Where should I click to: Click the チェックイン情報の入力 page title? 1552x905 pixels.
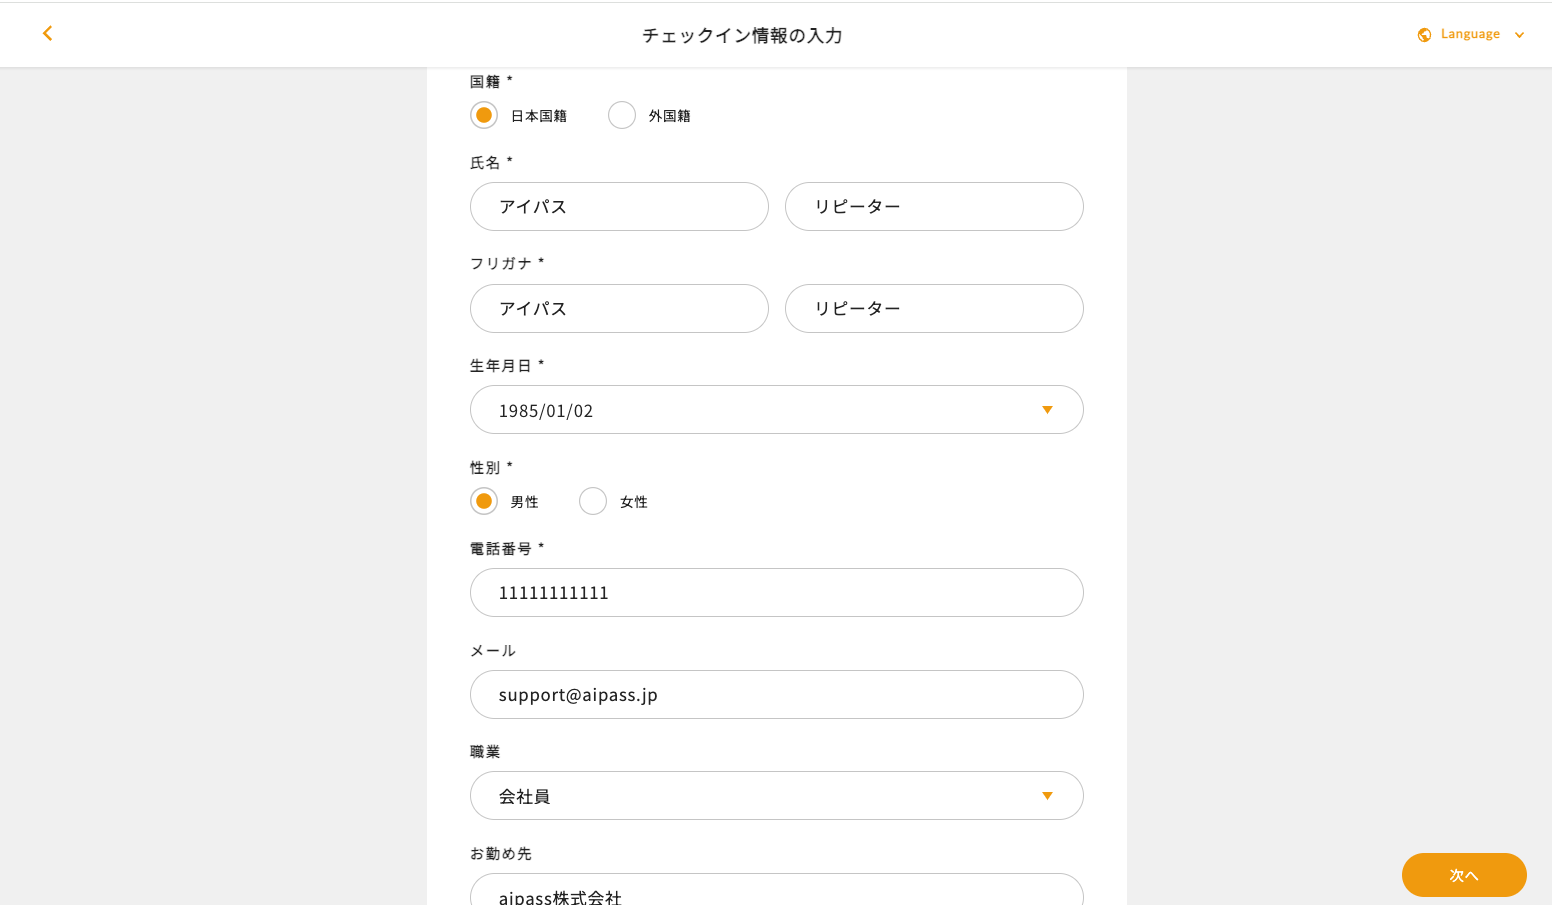click(x=742, y=36)
